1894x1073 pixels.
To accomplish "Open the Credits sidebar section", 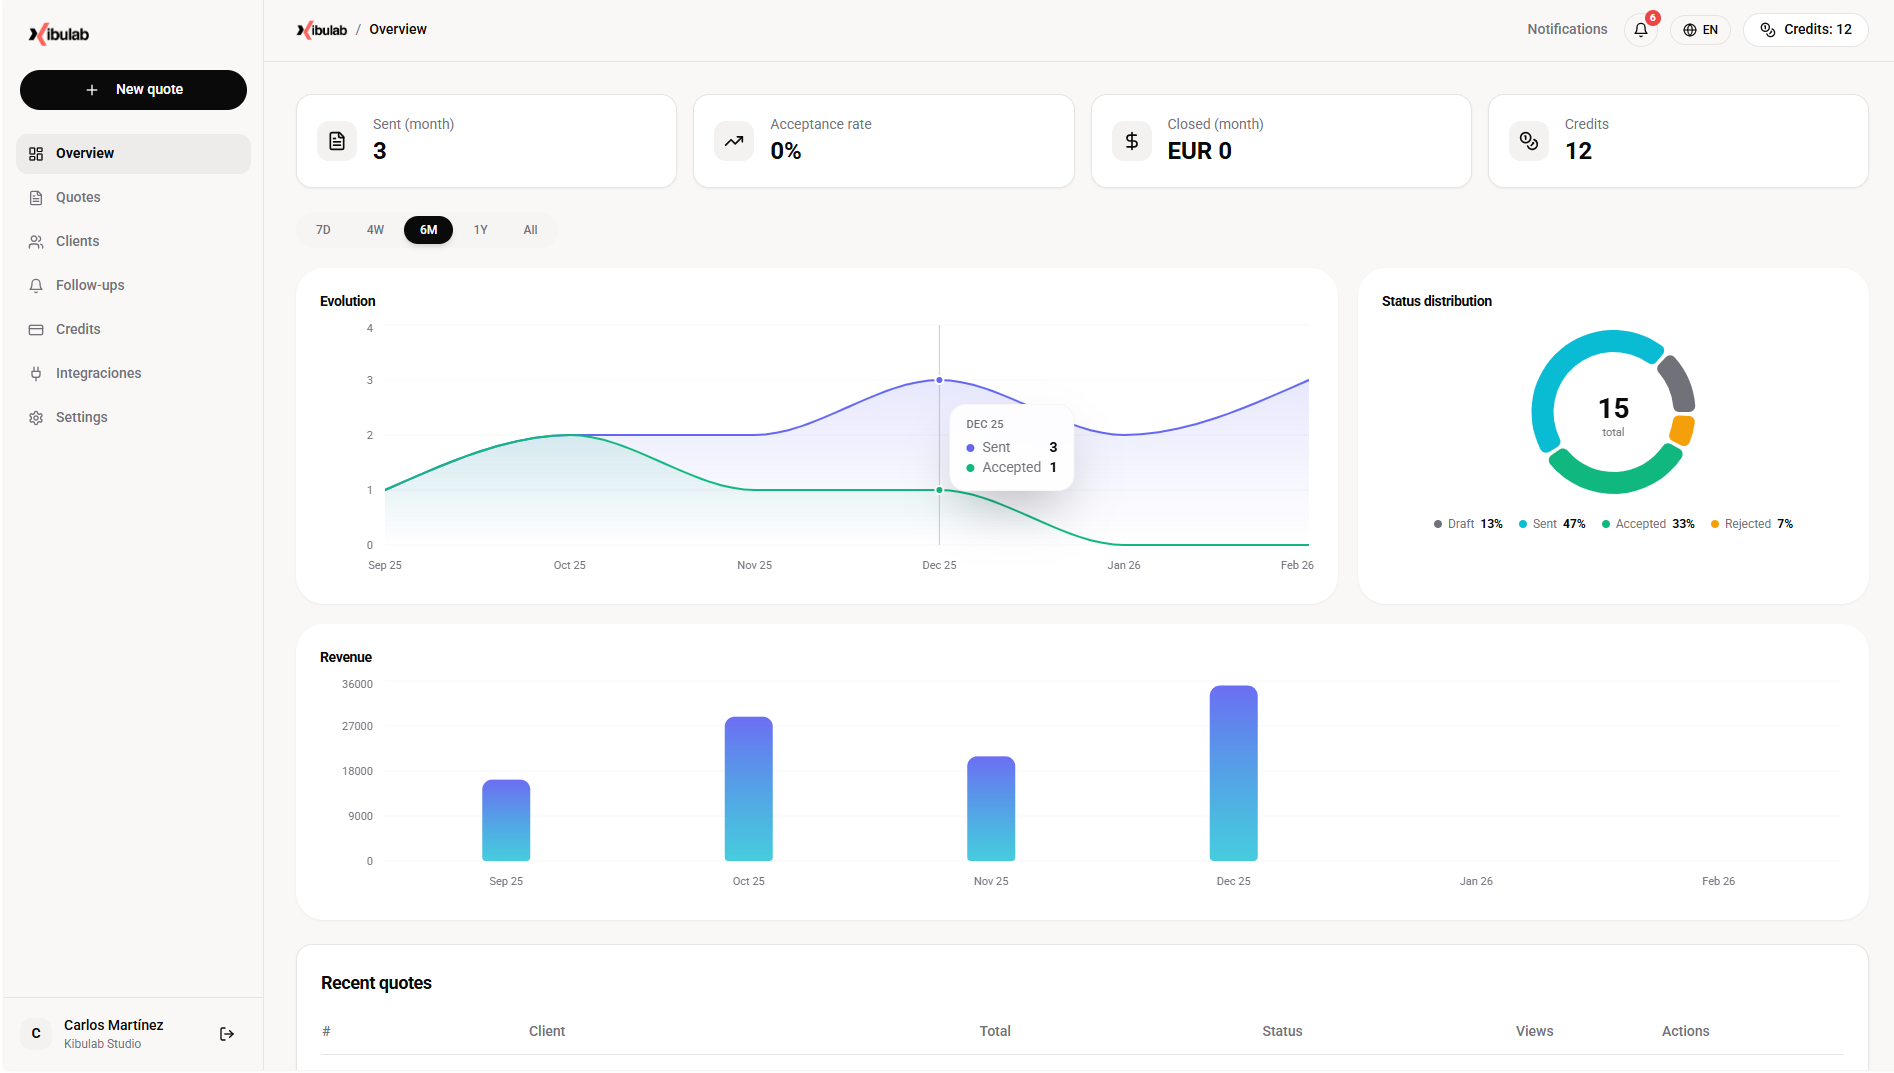I will pyautogui.click(x=78, y=329).
